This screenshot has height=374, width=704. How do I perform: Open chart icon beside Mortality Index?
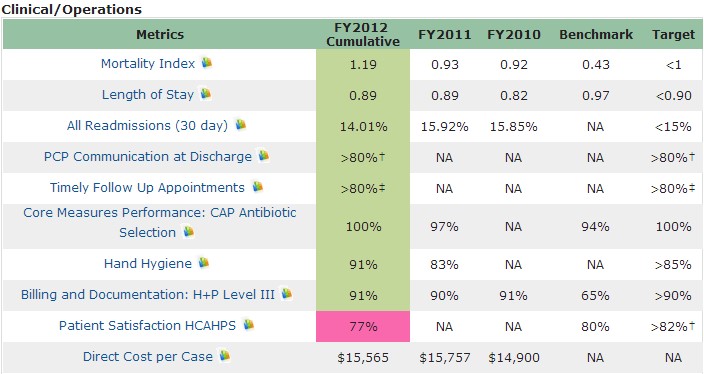coord(207,62)
